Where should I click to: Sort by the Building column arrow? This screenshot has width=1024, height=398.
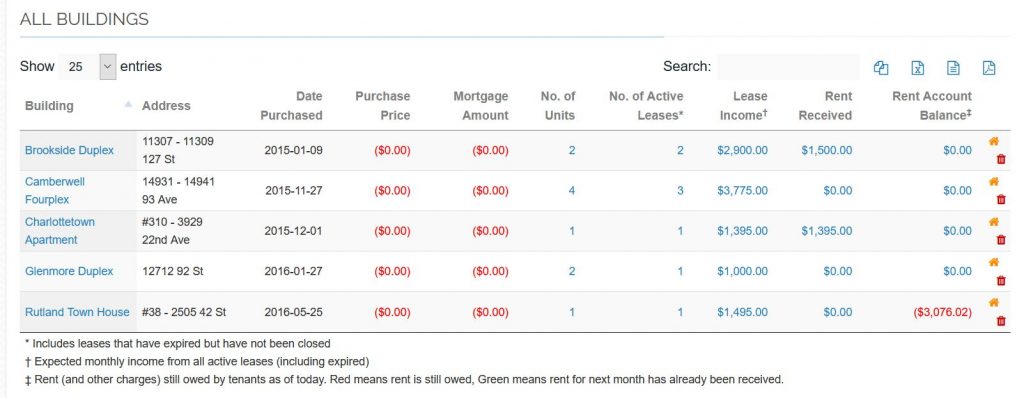tap(129, 105)
